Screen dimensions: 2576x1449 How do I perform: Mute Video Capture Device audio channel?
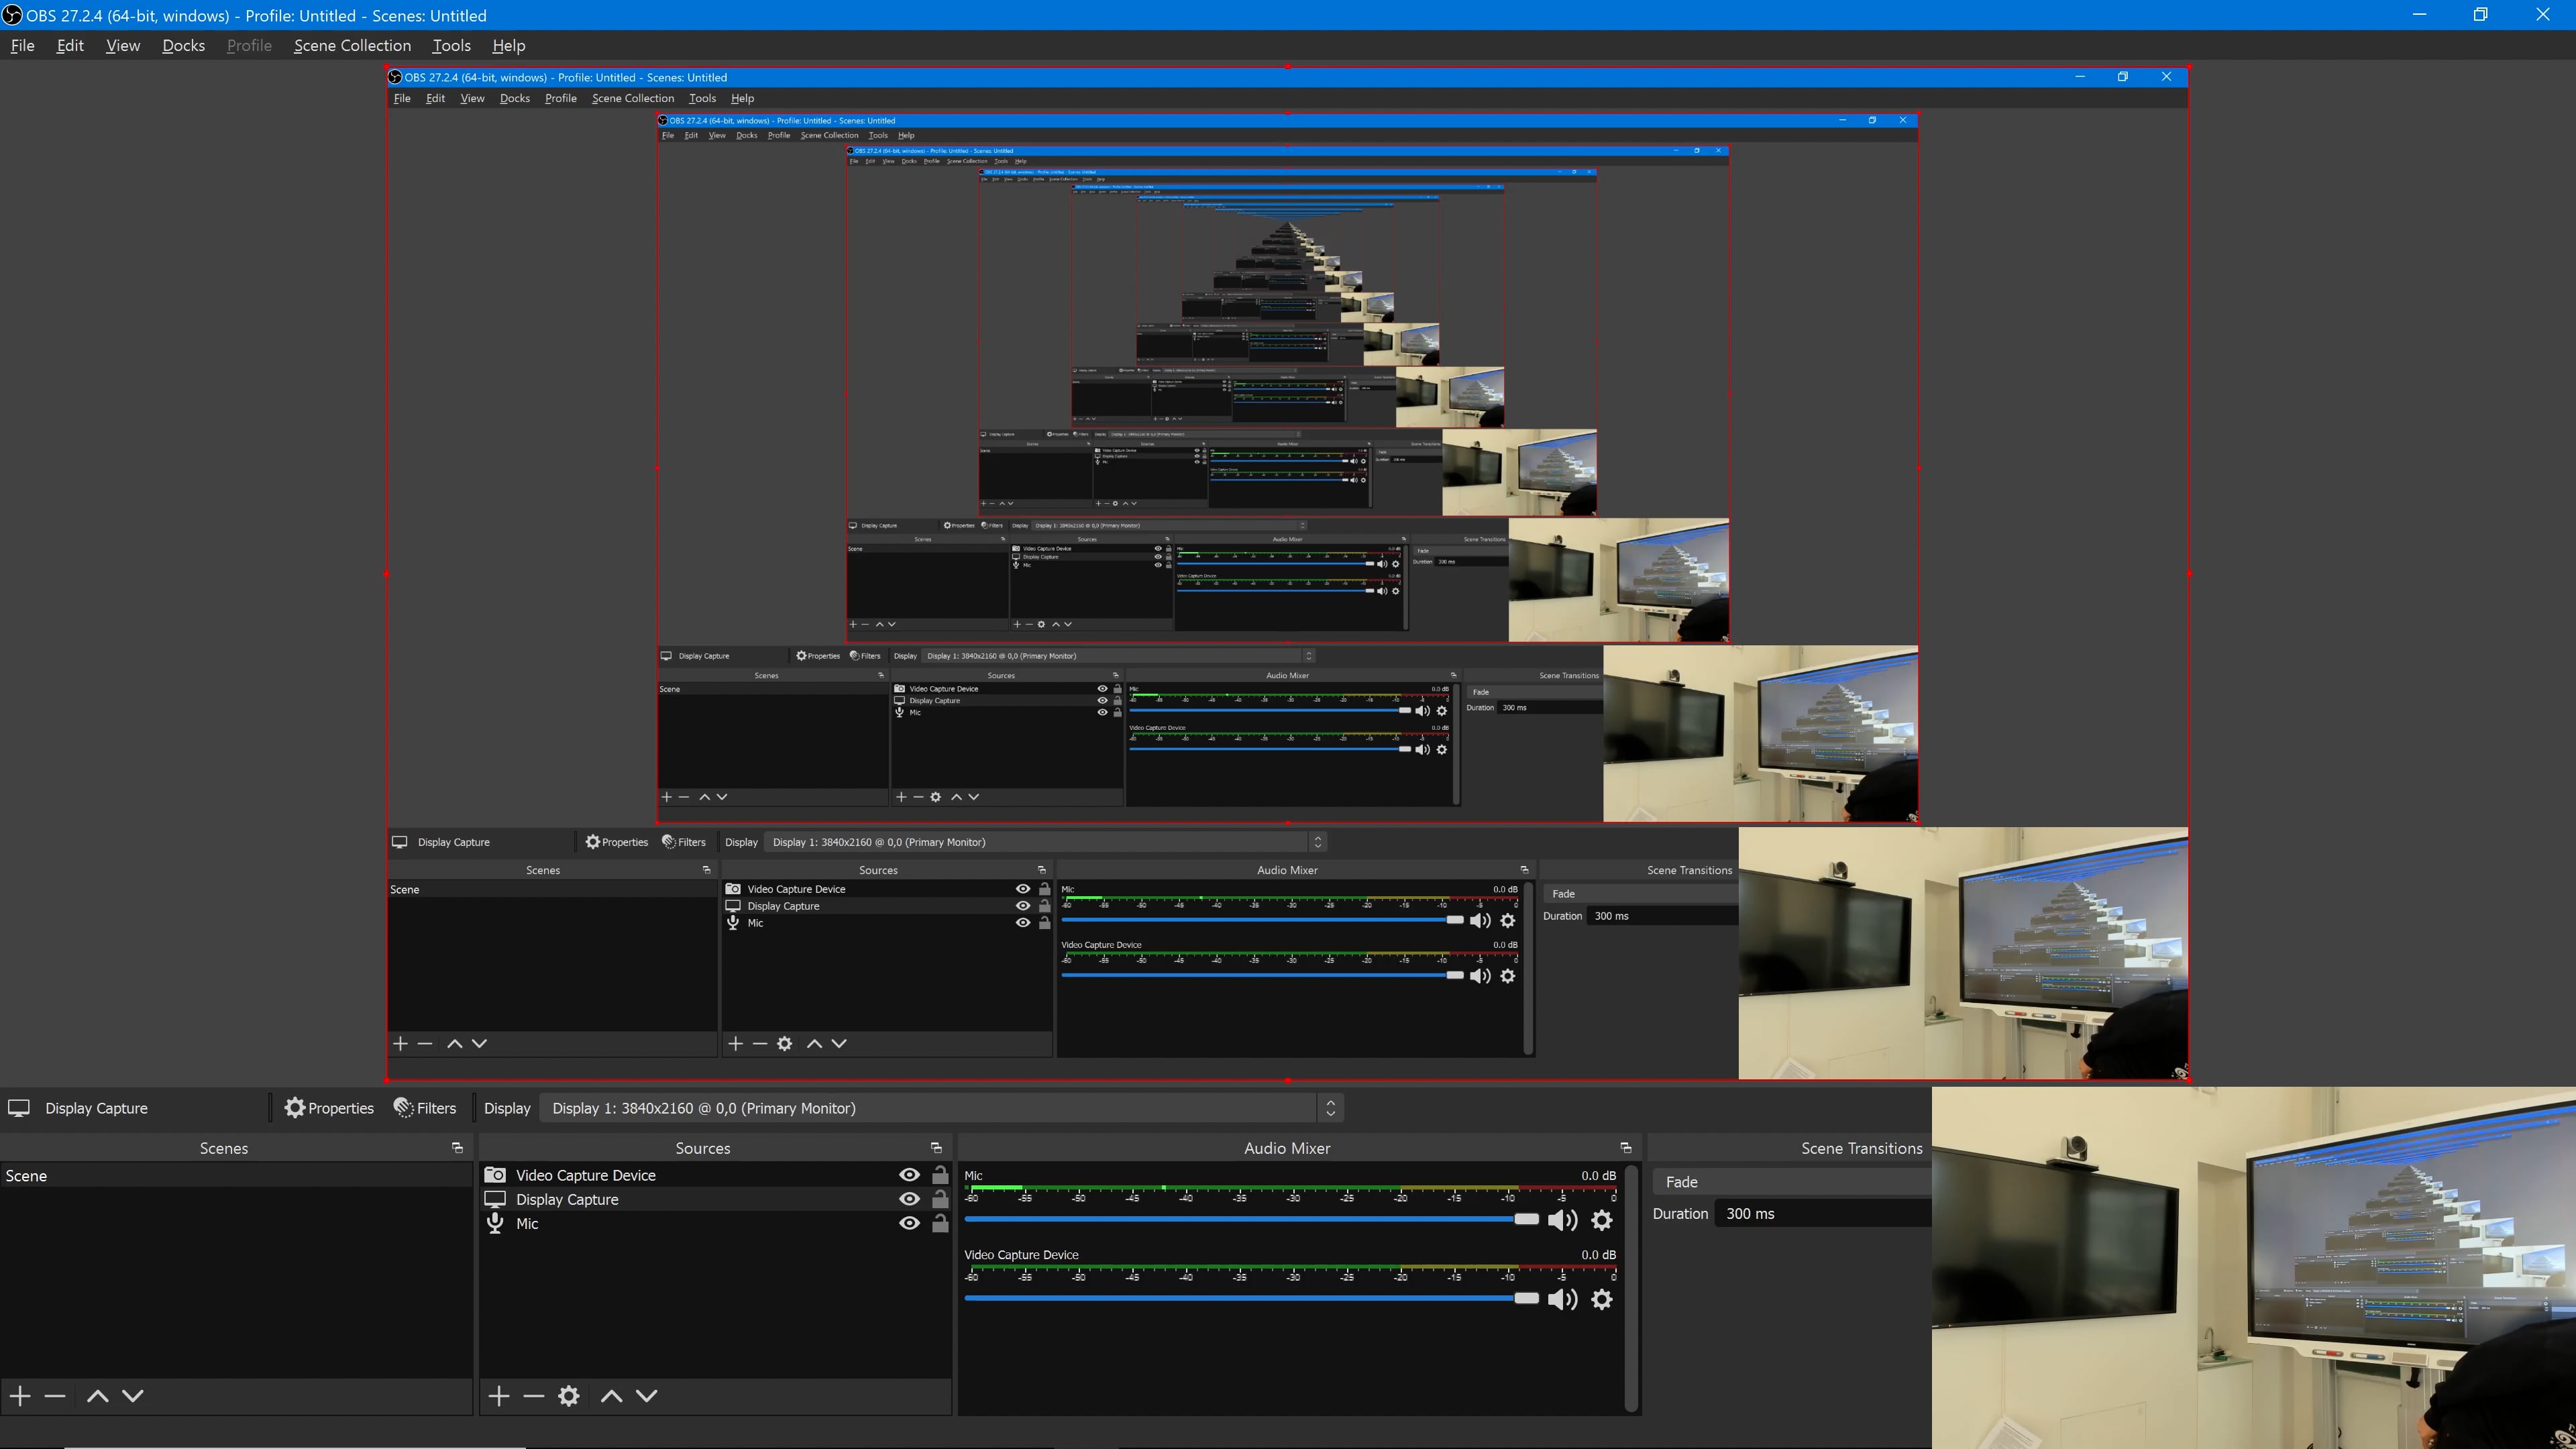tap(1562, 1299)
